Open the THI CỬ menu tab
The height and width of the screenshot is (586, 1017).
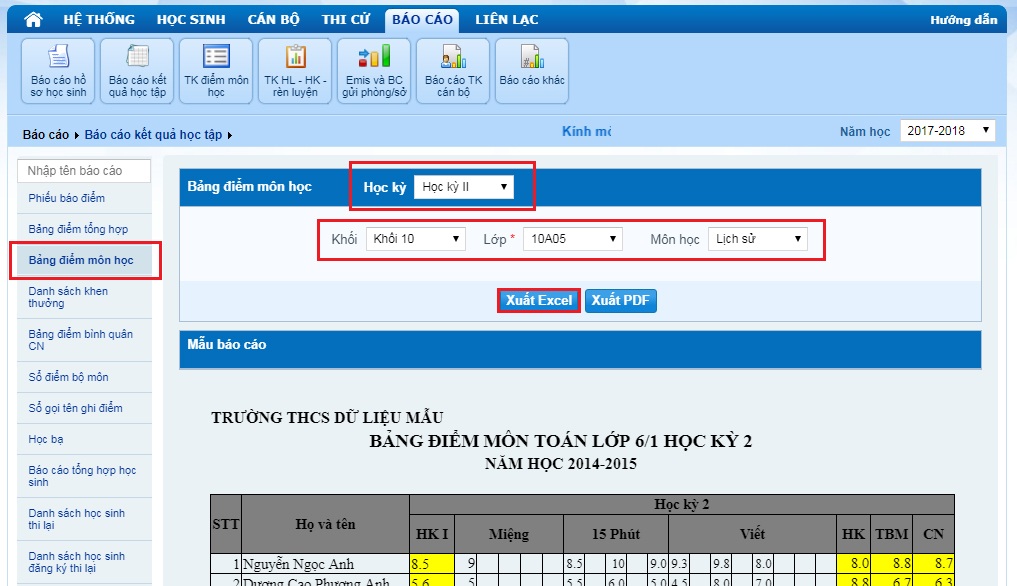pos(347,20)
